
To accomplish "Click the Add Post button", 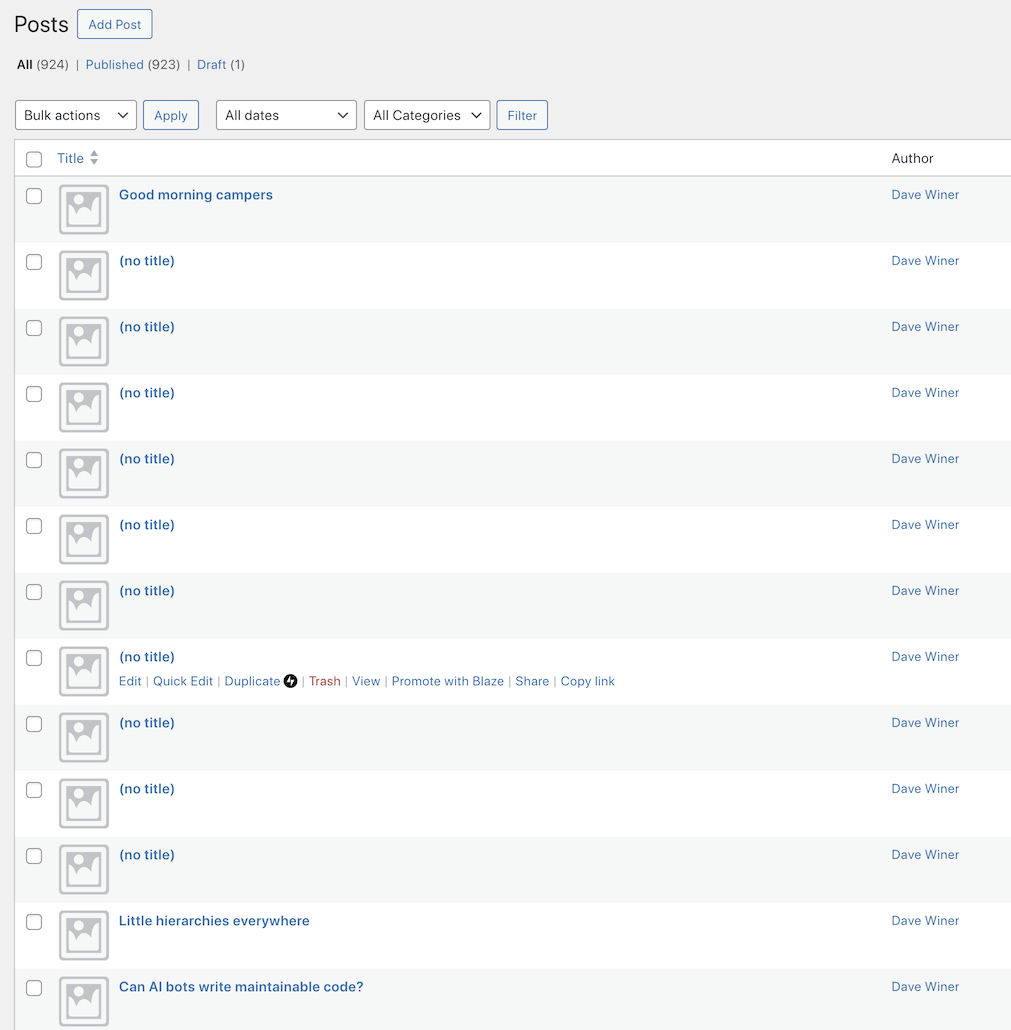I will 115,24.
